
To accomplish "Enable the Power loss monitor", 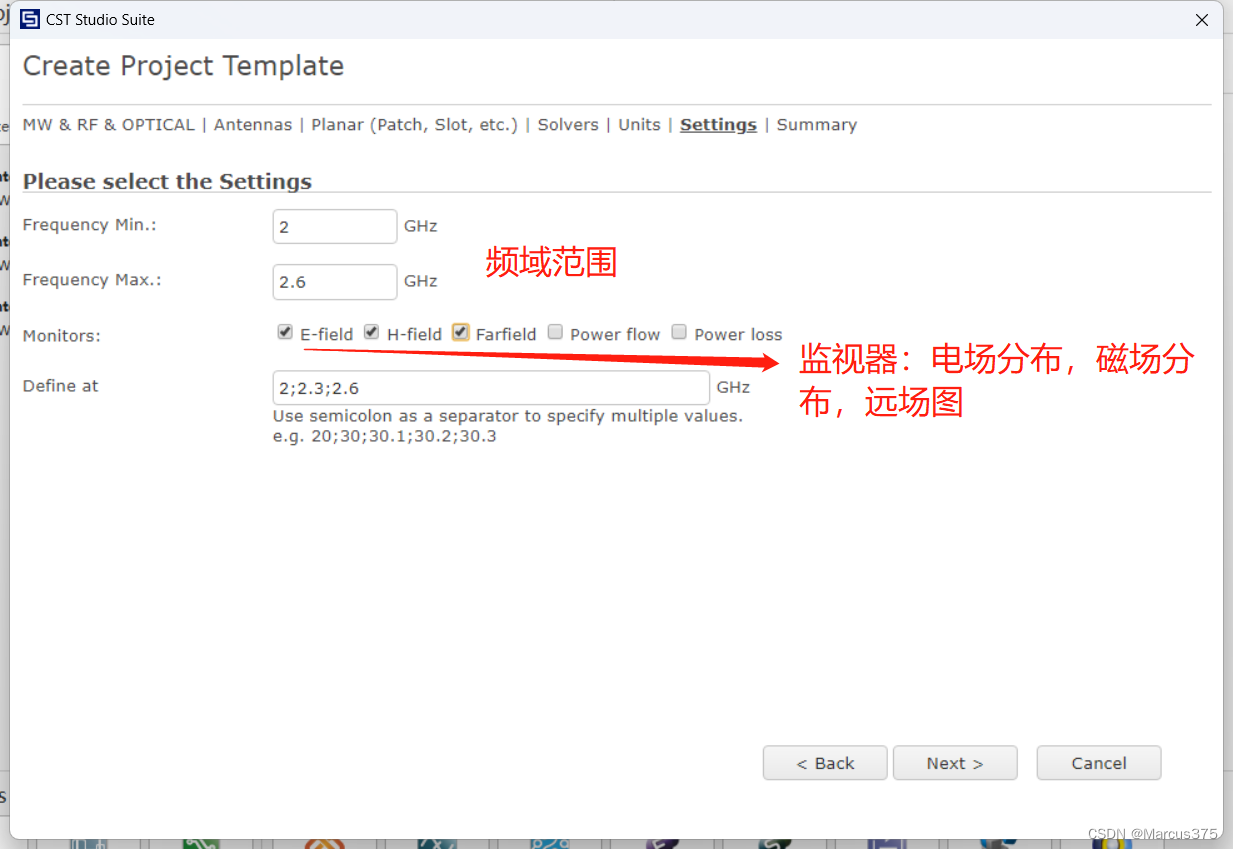I will (679, 331).
